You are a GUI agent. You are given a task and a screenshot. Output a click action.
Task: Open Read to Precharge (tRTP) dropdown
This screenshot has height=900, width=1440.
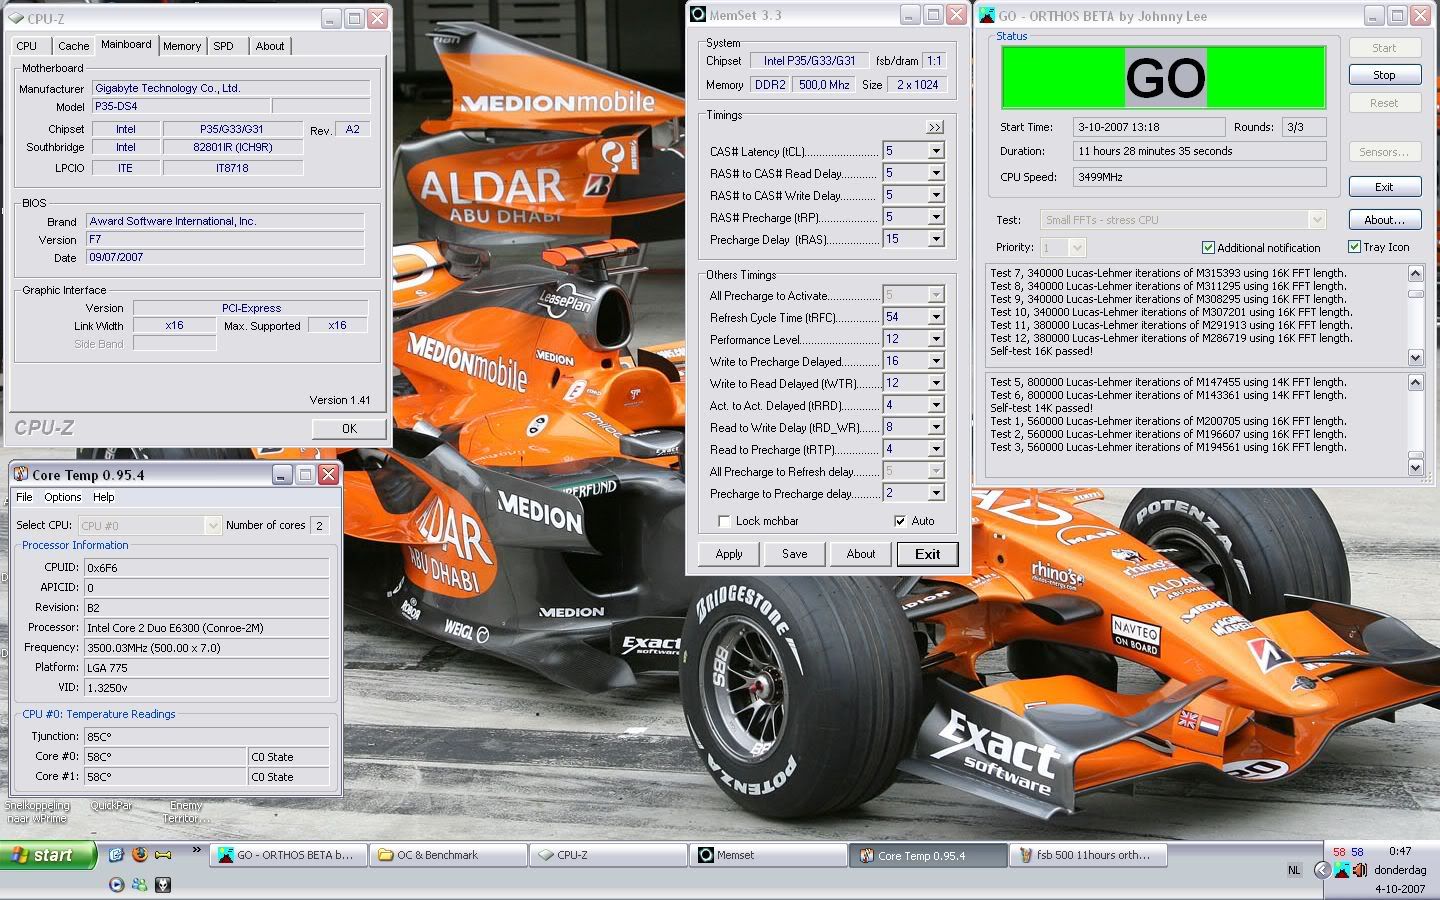pyautogui.click(x=936, y=449)
